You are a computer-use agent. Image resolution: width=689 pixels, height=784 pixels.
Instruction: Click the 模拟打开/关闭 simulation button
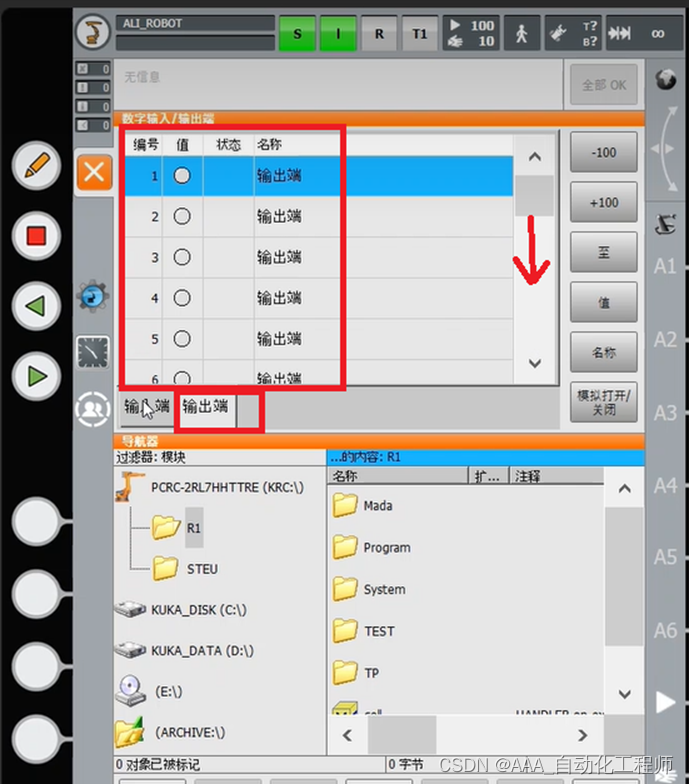(604, 402)
